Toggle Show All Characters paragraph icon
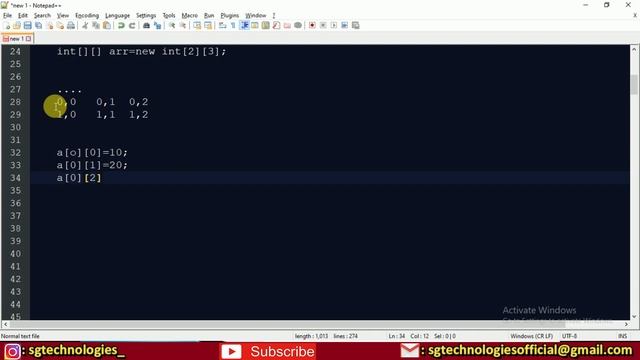 (233, 25)
